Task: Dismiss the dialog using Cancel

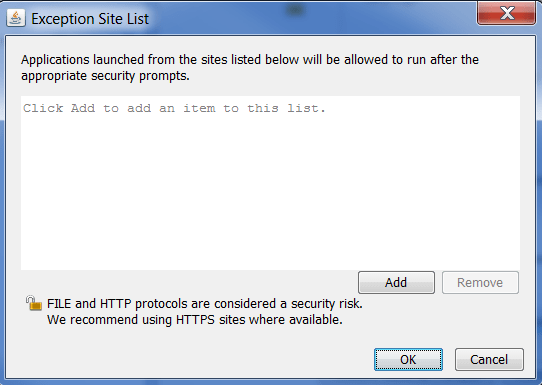Action: tap(489, 359)
